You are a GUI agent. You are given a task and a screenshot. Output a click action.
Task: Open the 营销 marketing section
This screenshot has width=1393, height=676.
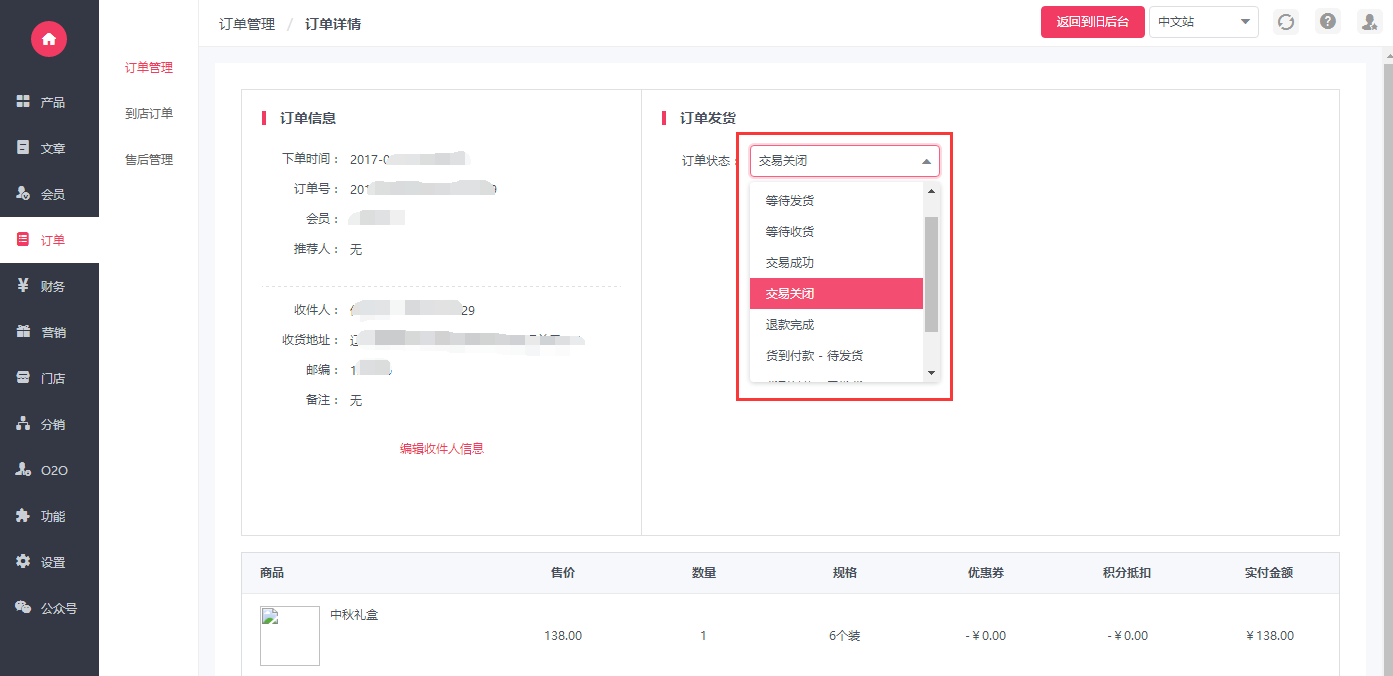click(x=42, y=332)
